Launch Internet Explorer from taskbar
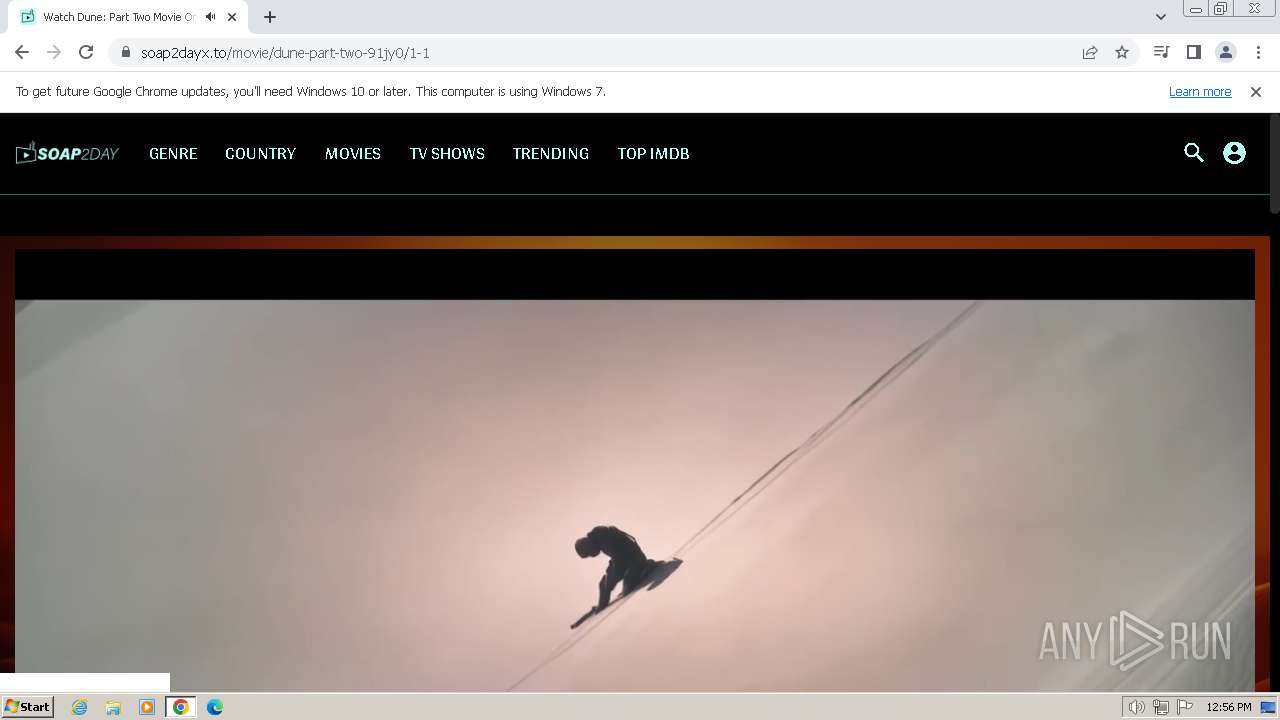 coord(79,707)
